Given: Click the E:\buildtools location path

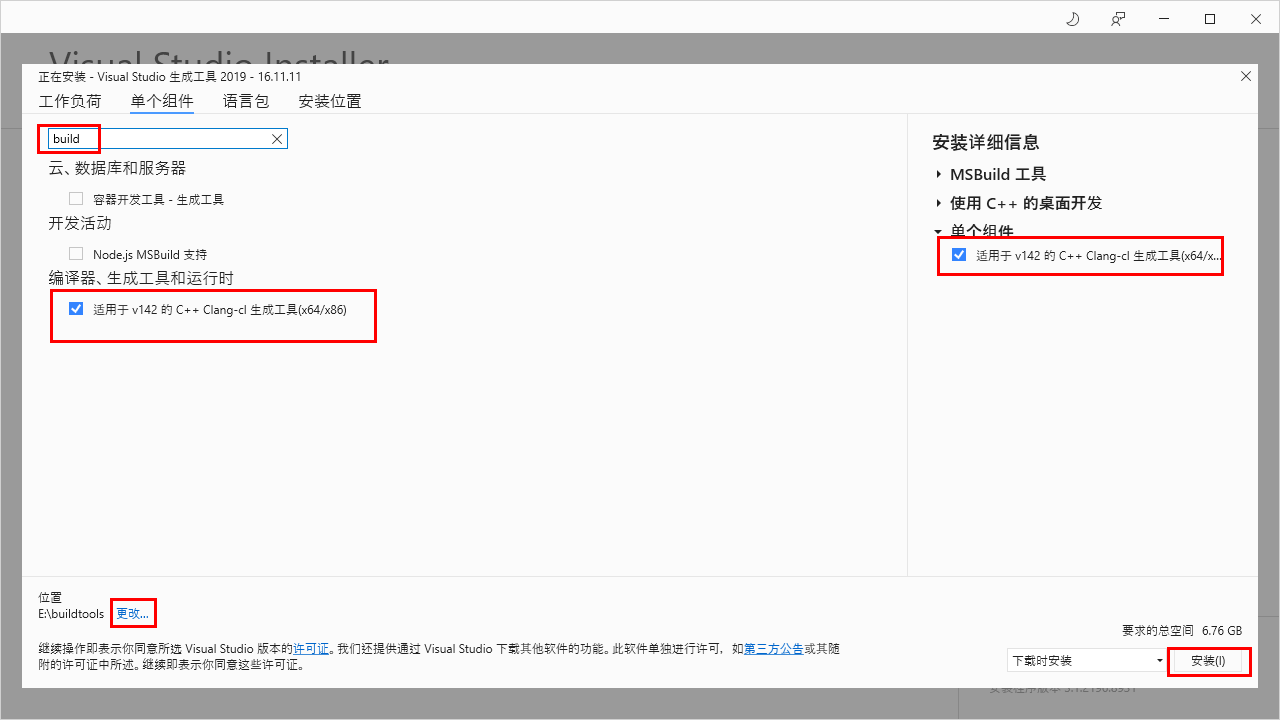Looking at the screenshot, I should (71, 613).
